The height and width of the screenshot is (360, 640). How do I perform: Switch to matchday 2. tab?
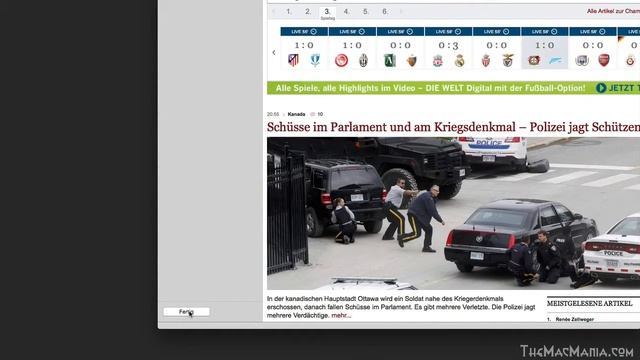(308, 12)
